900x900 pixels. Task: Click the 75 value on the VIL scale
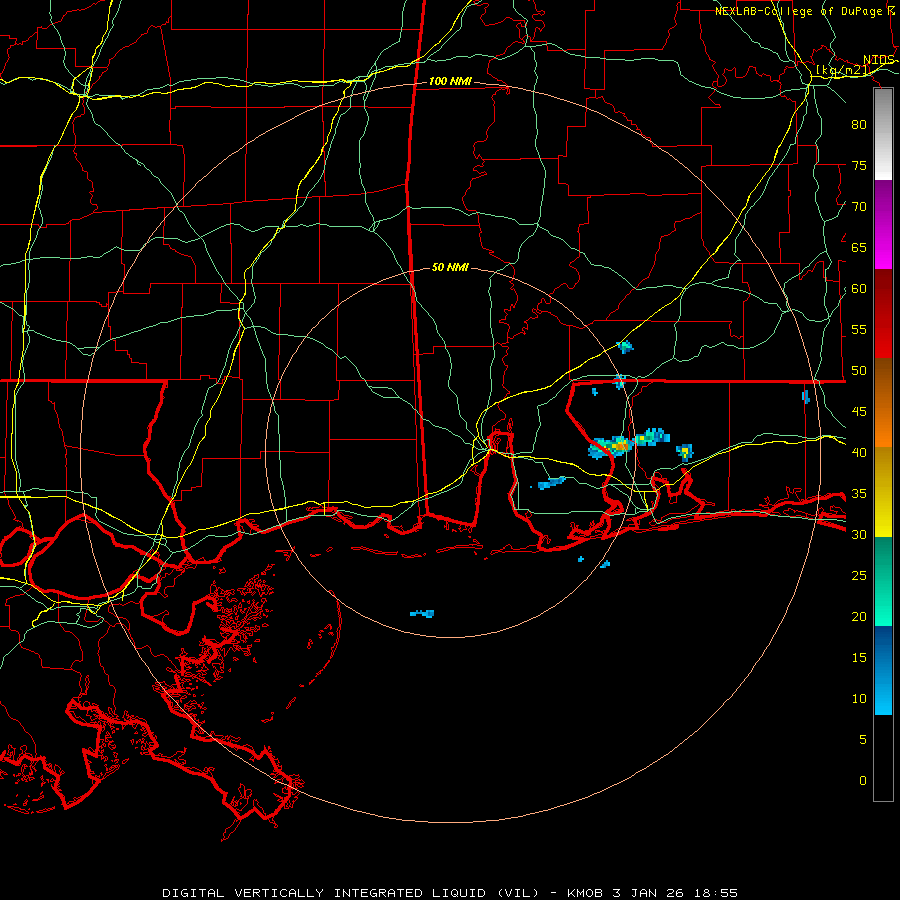pos(859,166)
